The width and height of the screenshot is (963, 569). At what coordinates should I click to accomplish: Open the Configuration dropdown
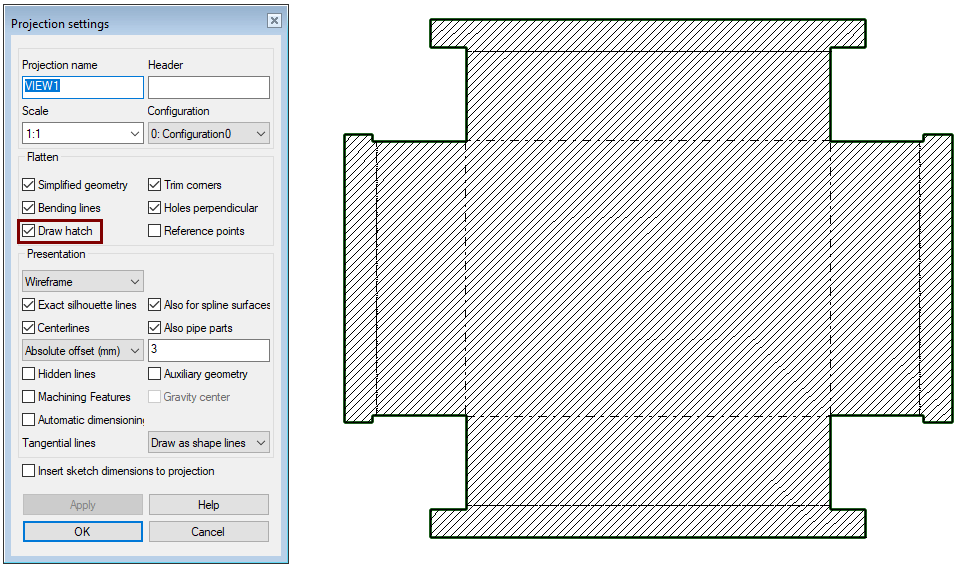tap(209, 133)
